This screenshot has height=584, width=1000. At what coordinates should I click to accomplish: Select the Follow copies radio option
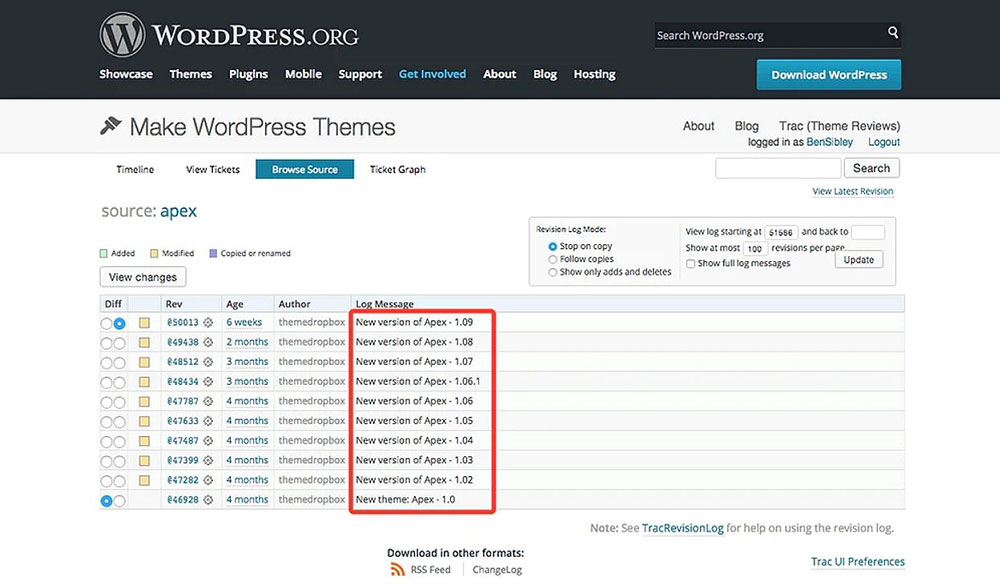click(x=552, y=259)
